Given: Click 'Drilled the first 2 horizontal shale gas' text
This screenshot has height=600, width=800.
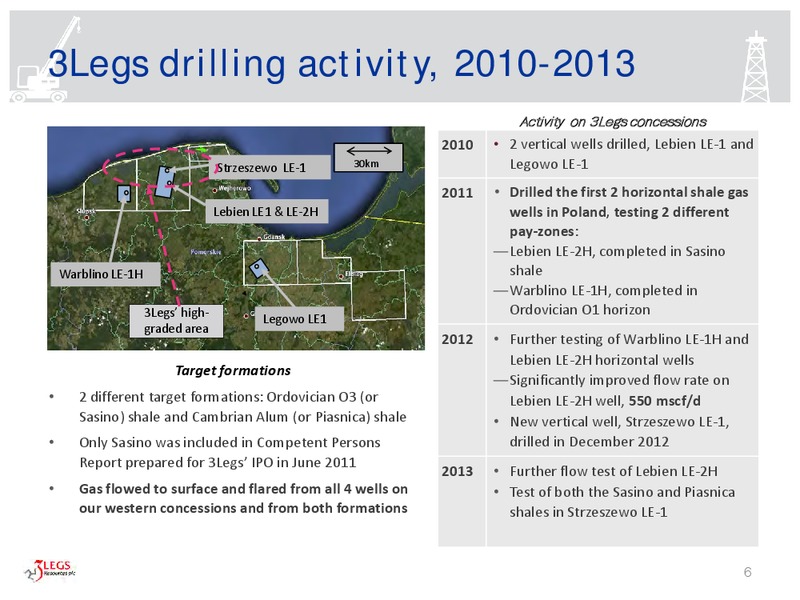Looking at the screenshot, I should (x=629, y=192).
